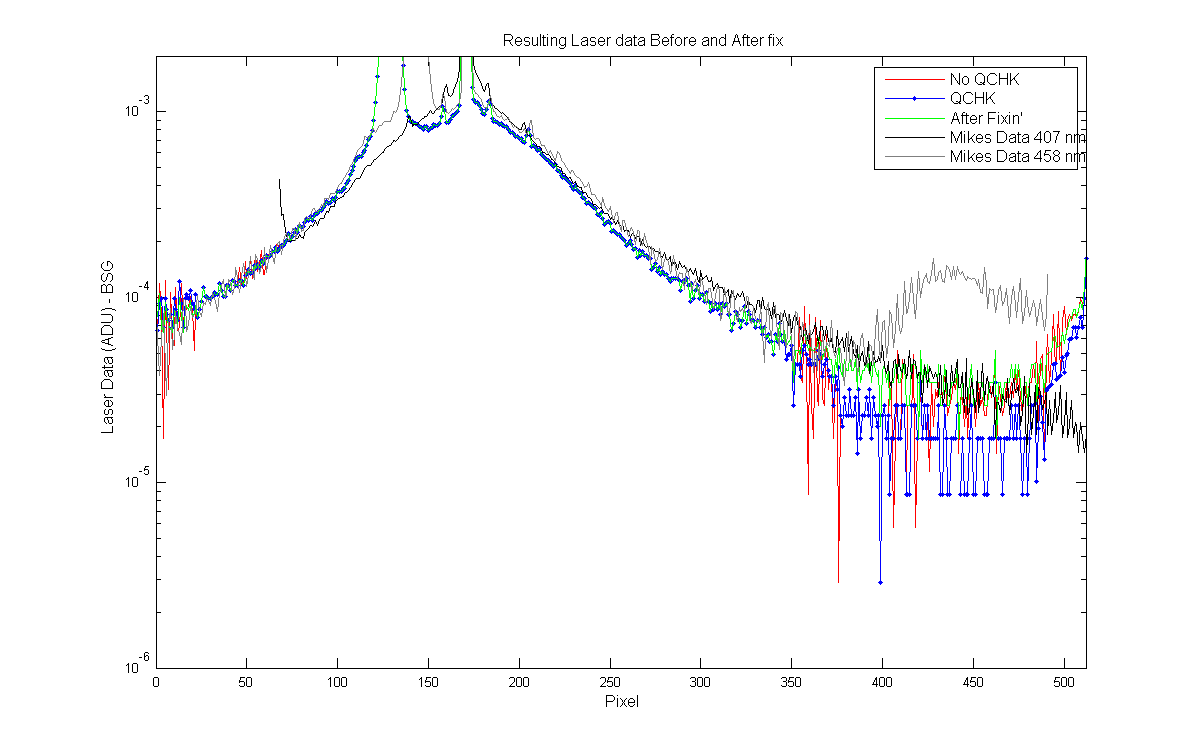1200x750 pixels.
Task: Click the y-axis tick label ten to the minus 5
Action: point(138,481)
